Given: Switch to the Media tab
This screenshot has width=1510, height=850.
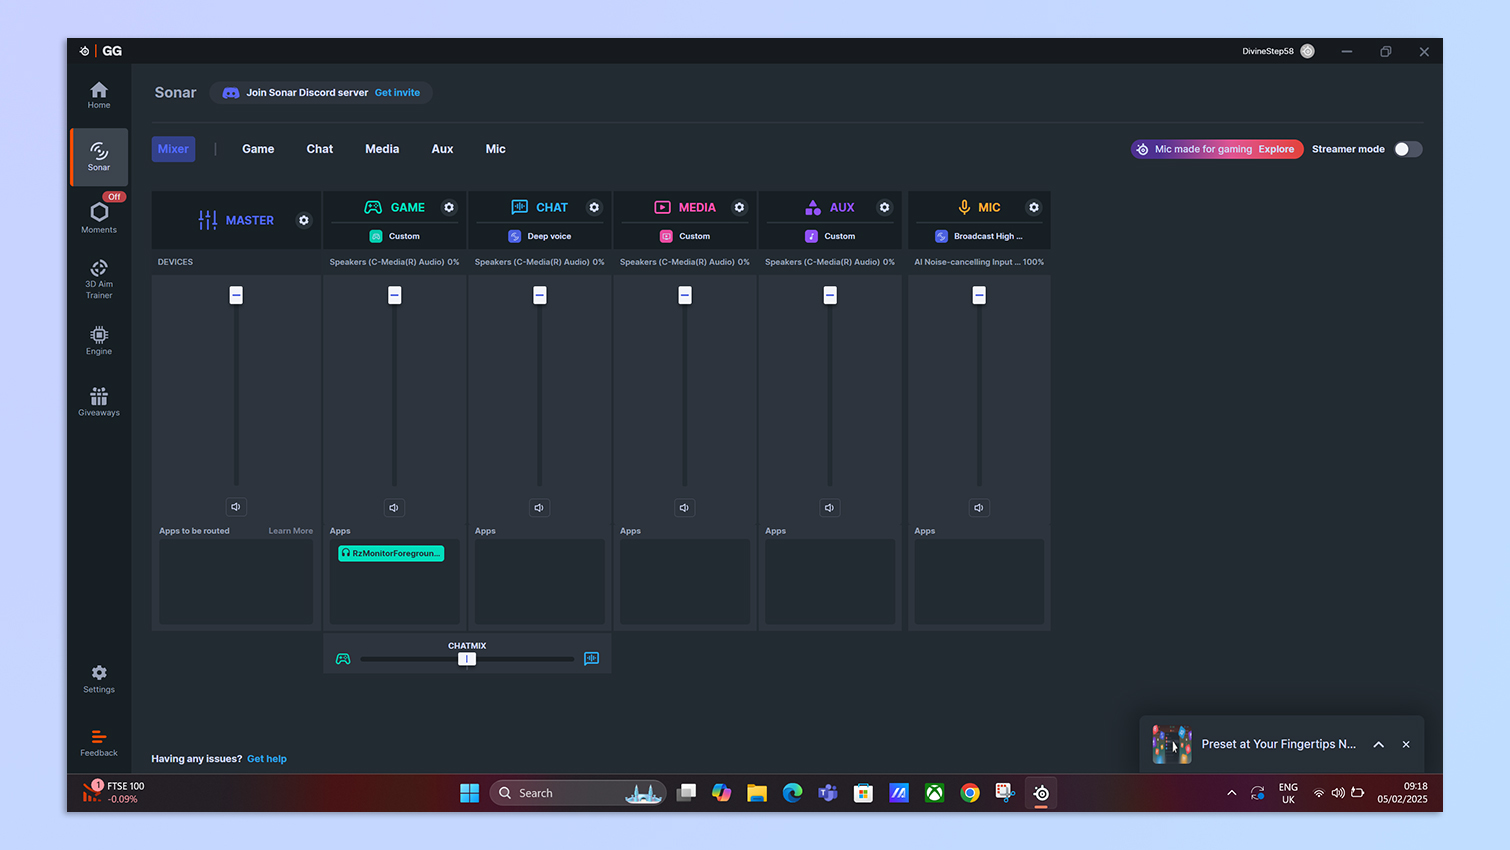Looking at the screenshot, I should [382, 149].
